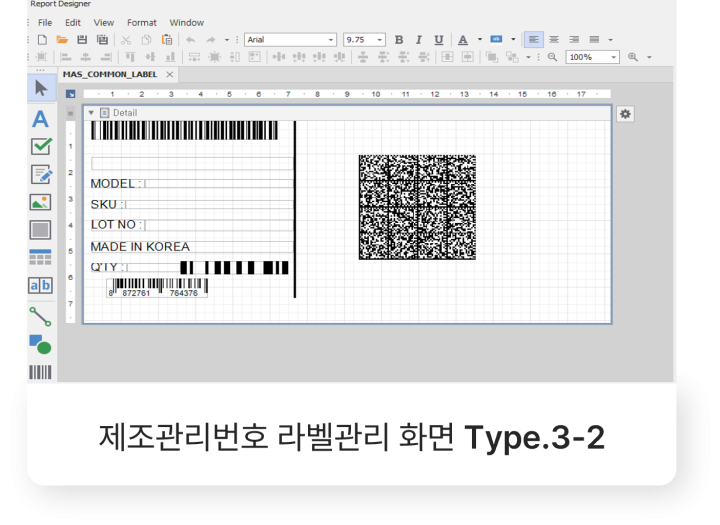
Task: Choose the Picture Box tool
Action: point(40,202)
